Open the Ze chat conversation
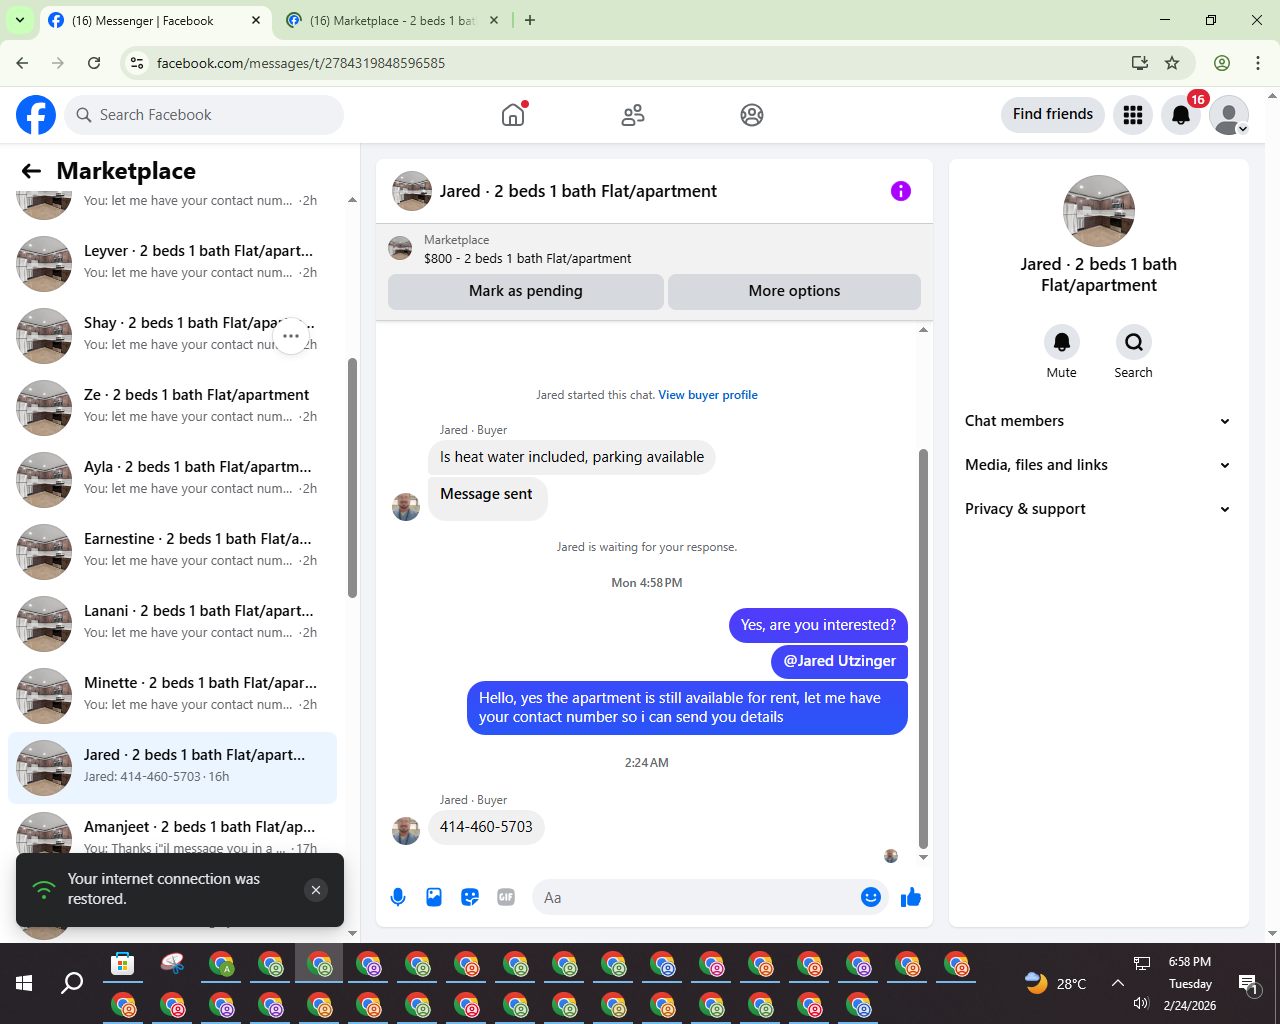 [172, 408]
